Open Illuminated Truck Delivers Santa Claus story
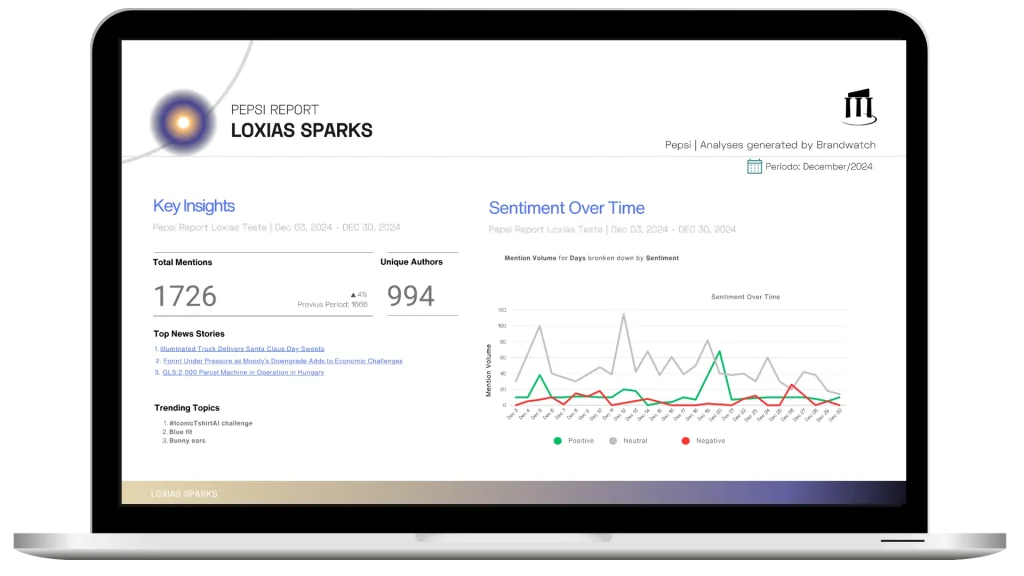This screenshot has height=576, width=1024. click(x=241, y=349)
